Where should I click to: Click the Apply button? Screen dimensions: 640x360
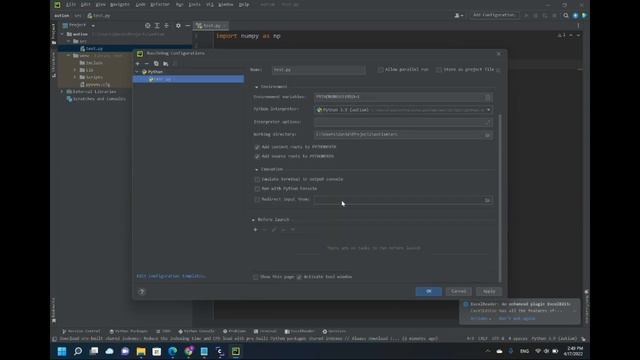click(x=489, y=291)
